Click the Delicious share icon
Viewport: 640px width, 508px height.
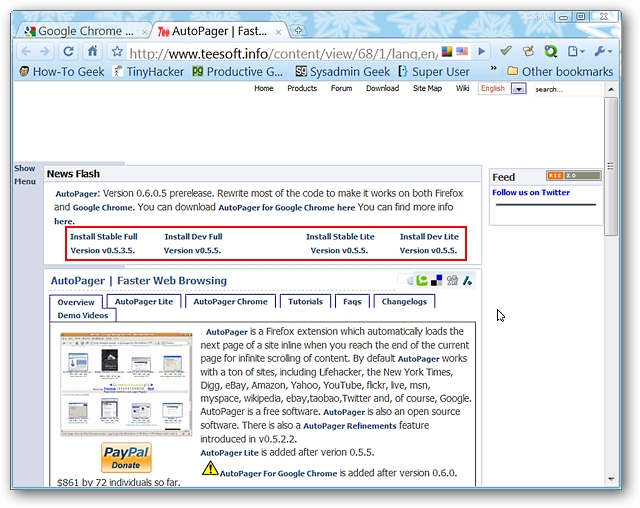(x=436, y=280)
